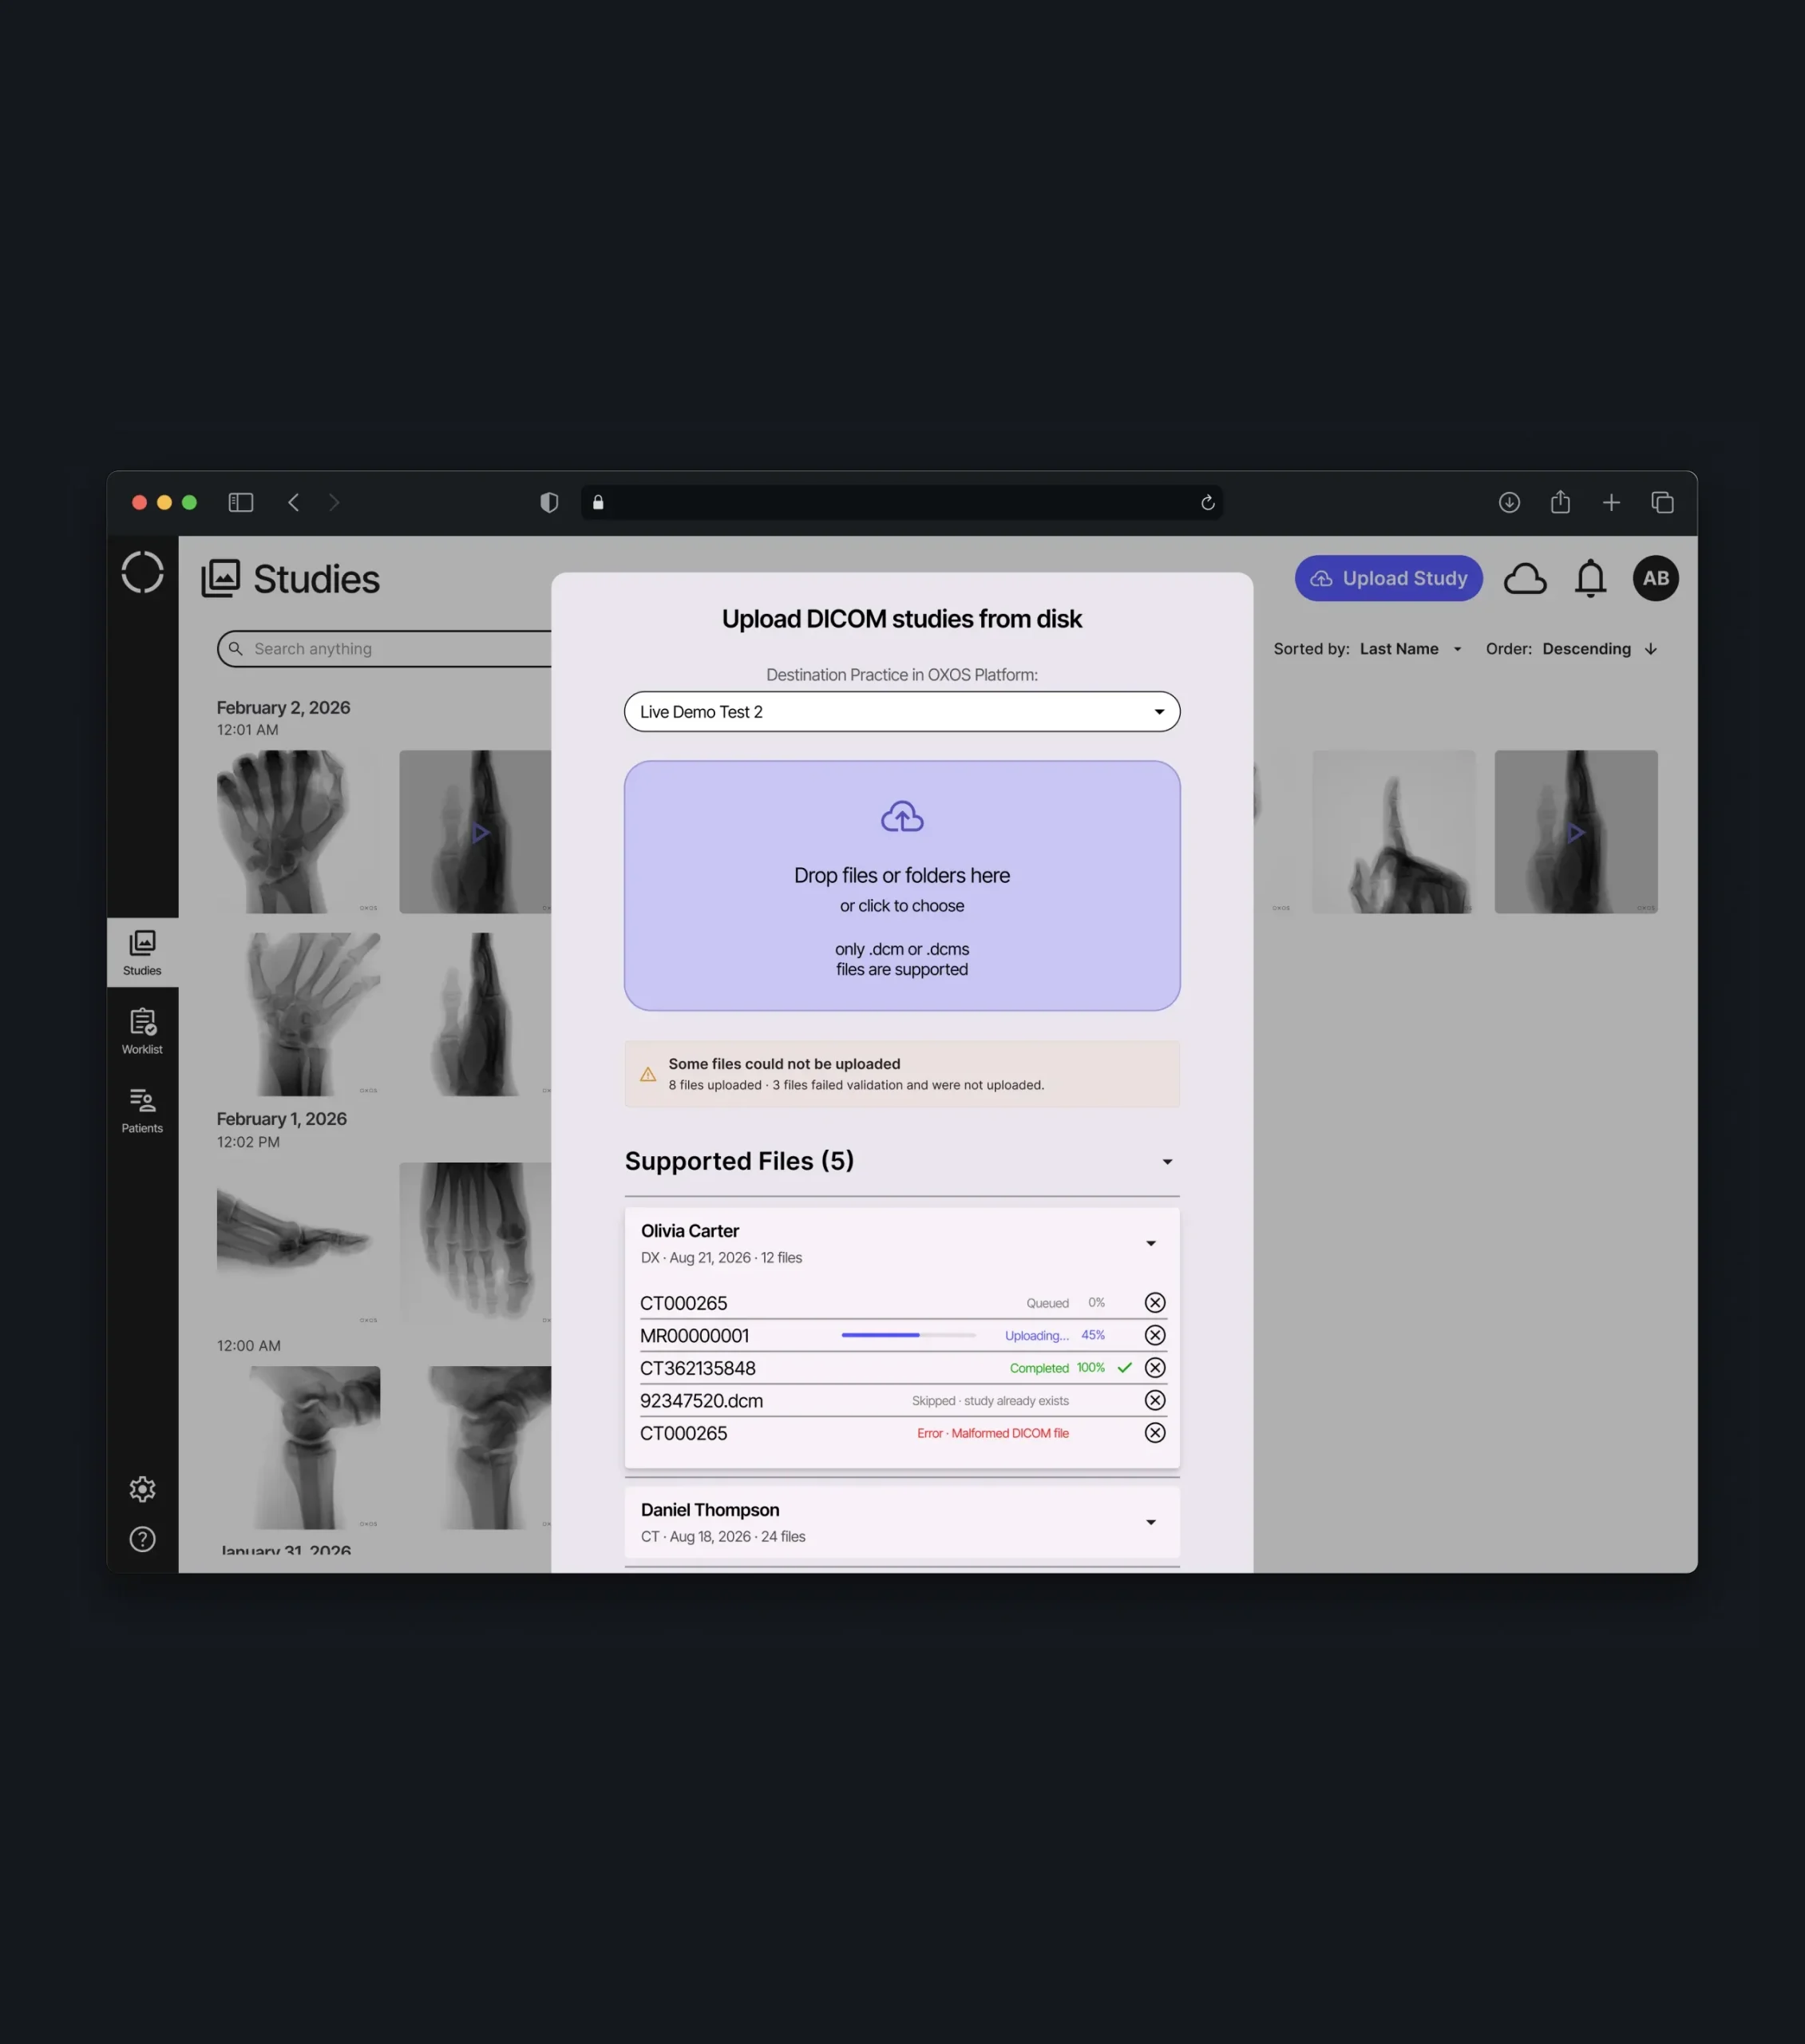
Task: Click the MR00000001 upload progress bar
Action: tap(908, 1335)
